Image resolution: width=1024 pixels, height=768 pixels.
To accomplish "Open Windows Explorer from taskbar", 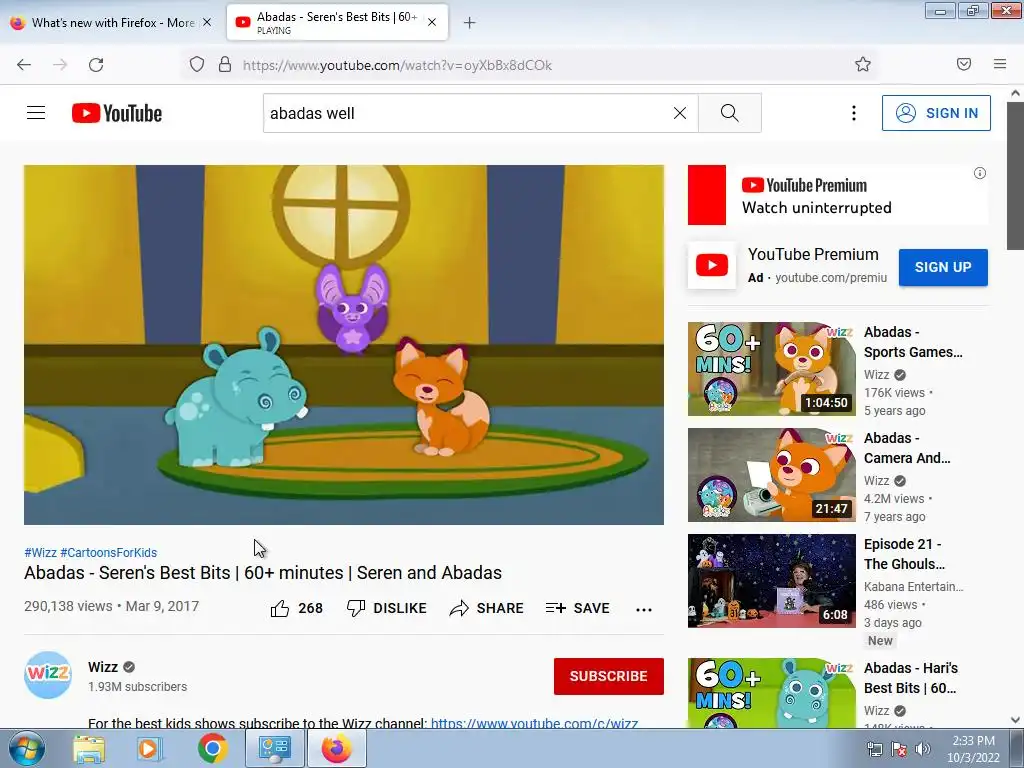I will (89, 749).
